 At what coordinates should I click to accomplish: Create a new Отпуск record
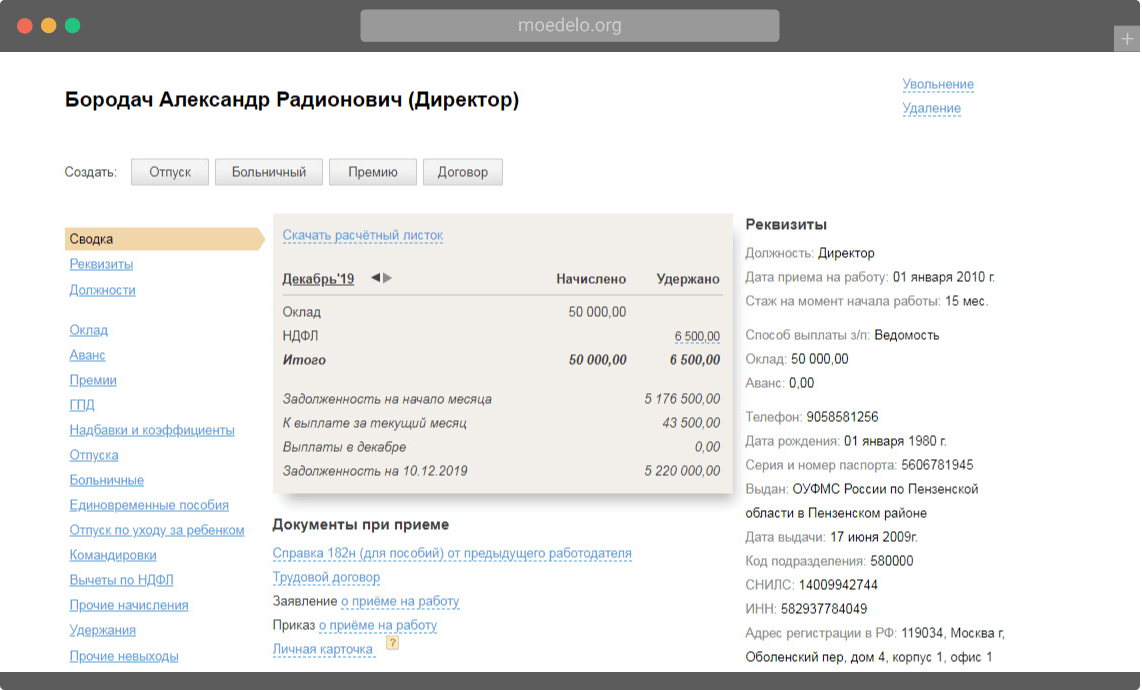pos(169,172)
